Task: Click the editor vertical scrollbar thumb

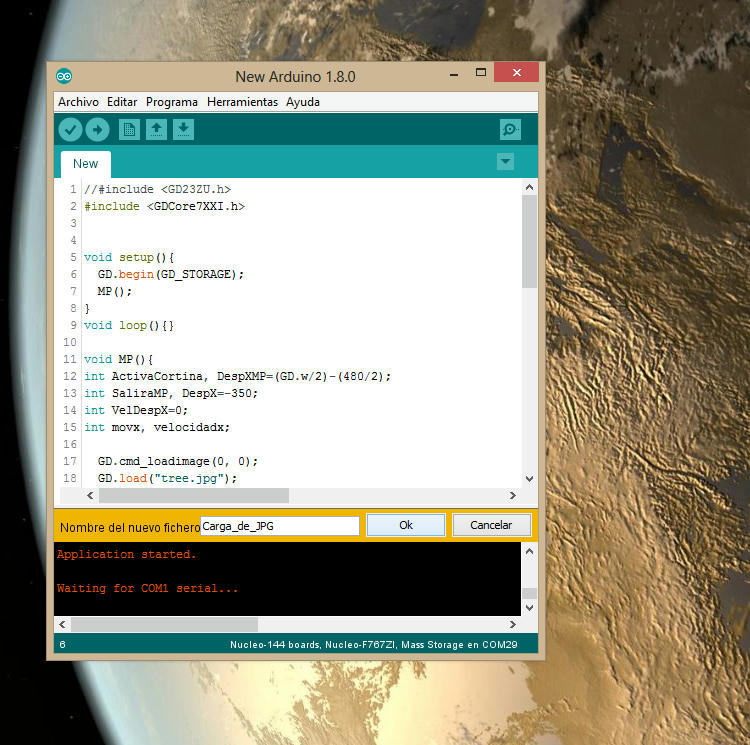Action: (529, 241)
